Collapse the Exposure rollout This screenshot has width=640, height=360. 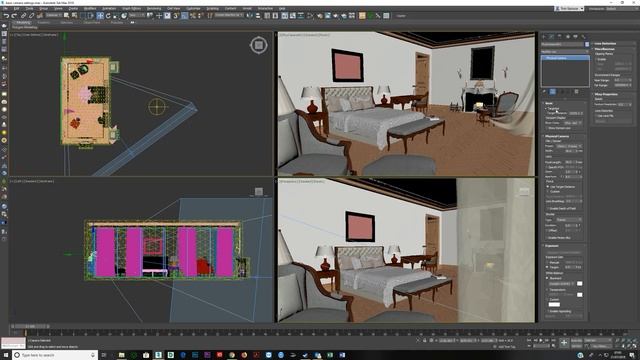[x=551, y=246]
